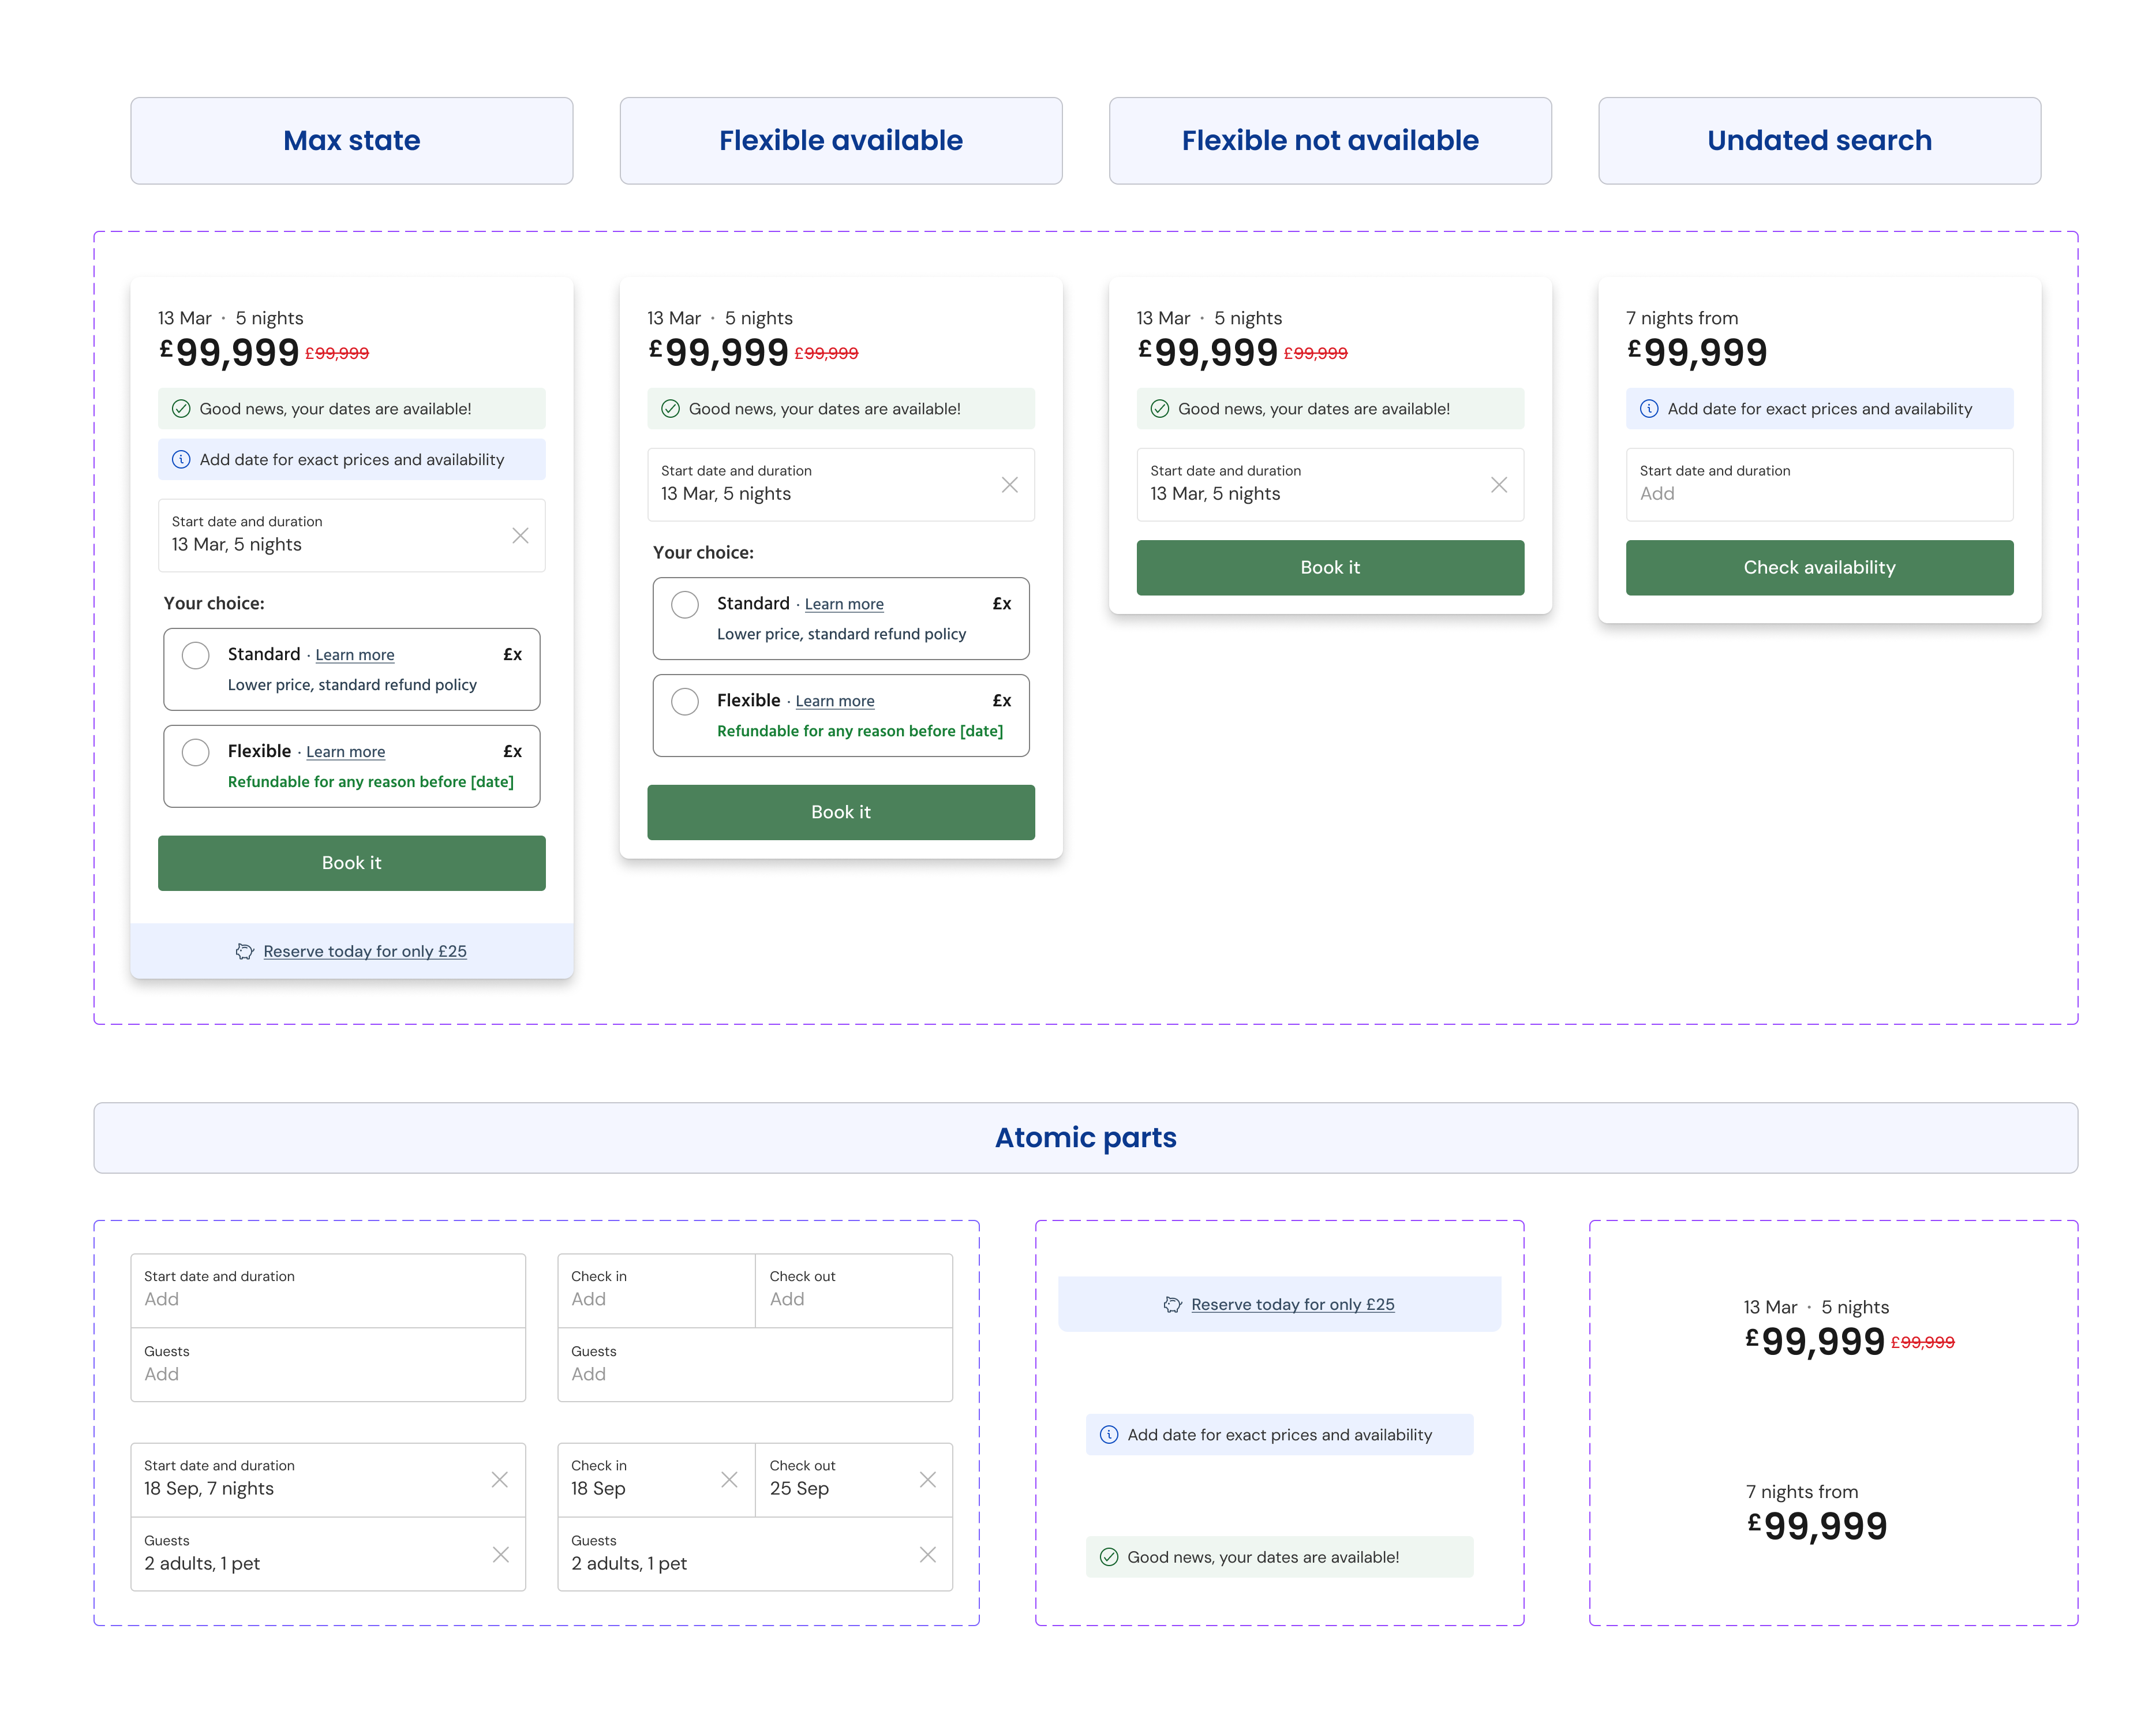Clear the '18 Sep, 7 nights' field

point(499,1479)
